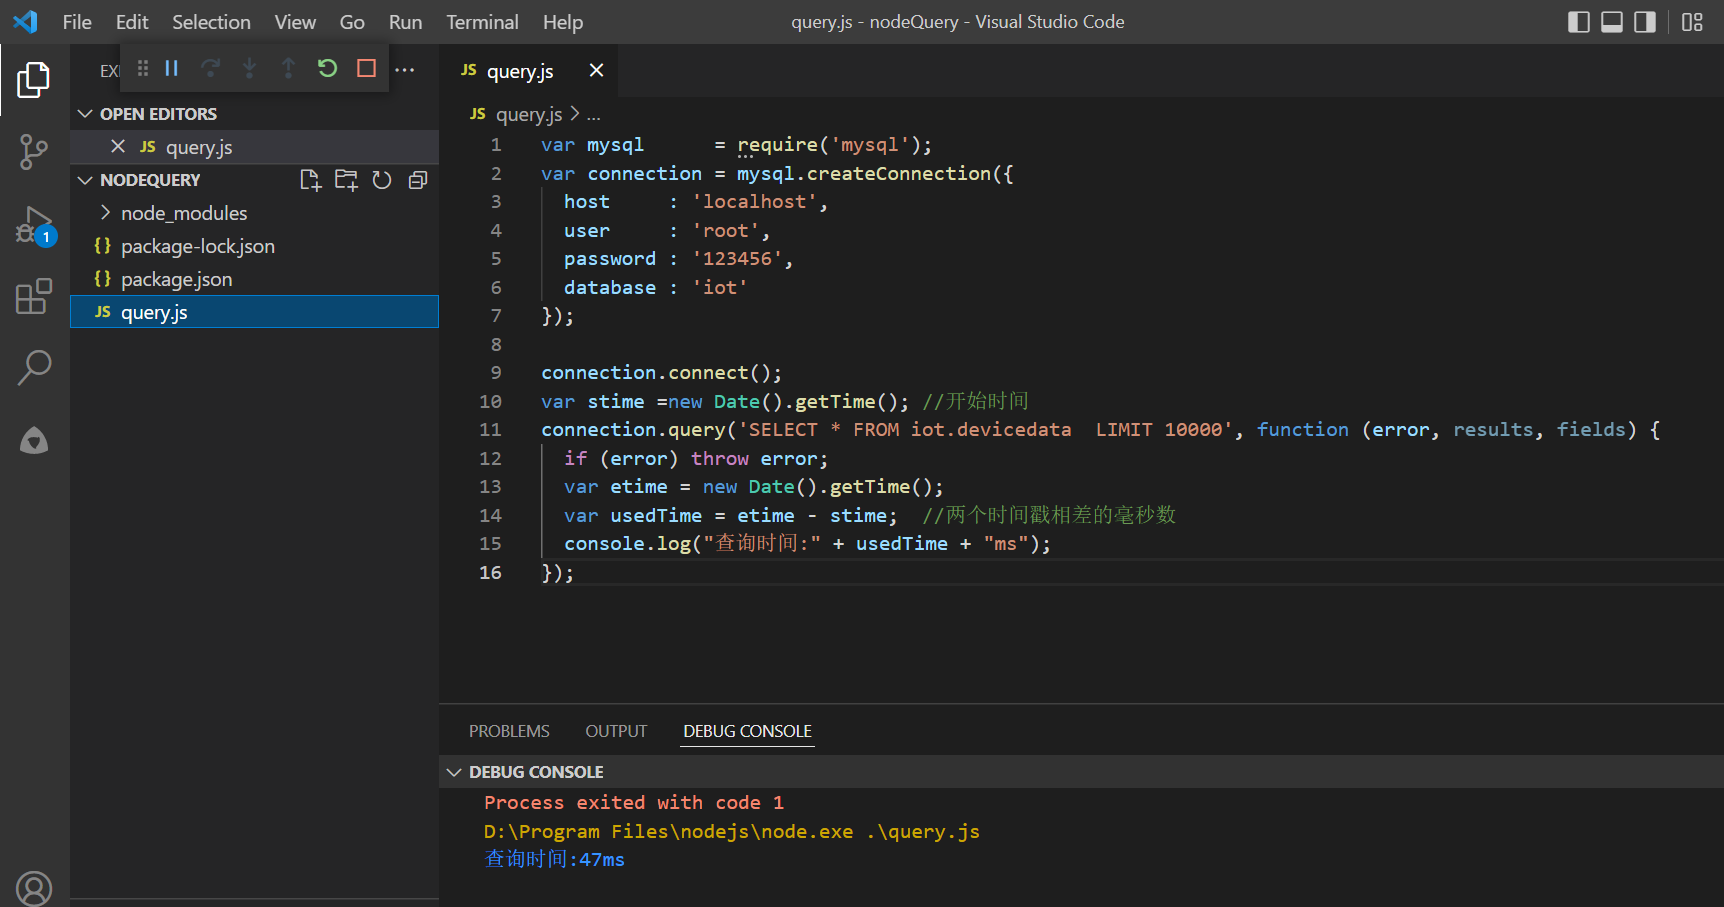Open the Extensions view
Screen dimensions: 1724x907
(34, 296)
